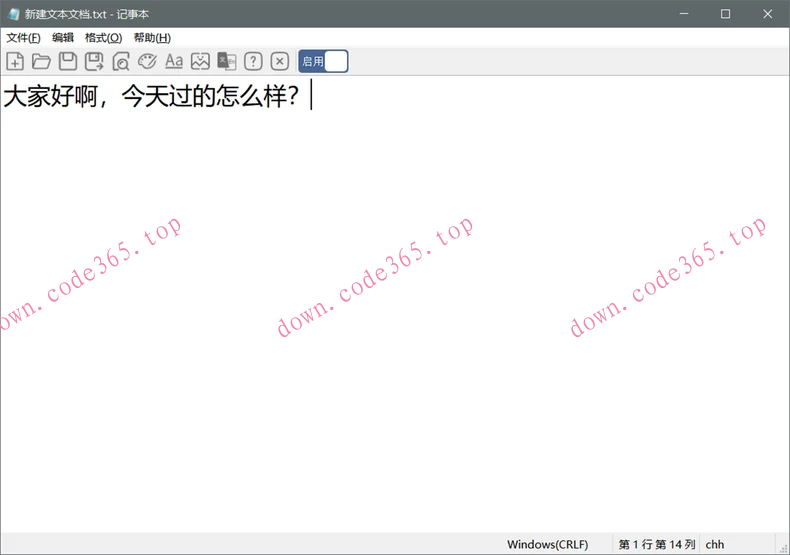Minimize the Notepad window
The height and width of the screenshot is (555, 790).
coord(684,14)
